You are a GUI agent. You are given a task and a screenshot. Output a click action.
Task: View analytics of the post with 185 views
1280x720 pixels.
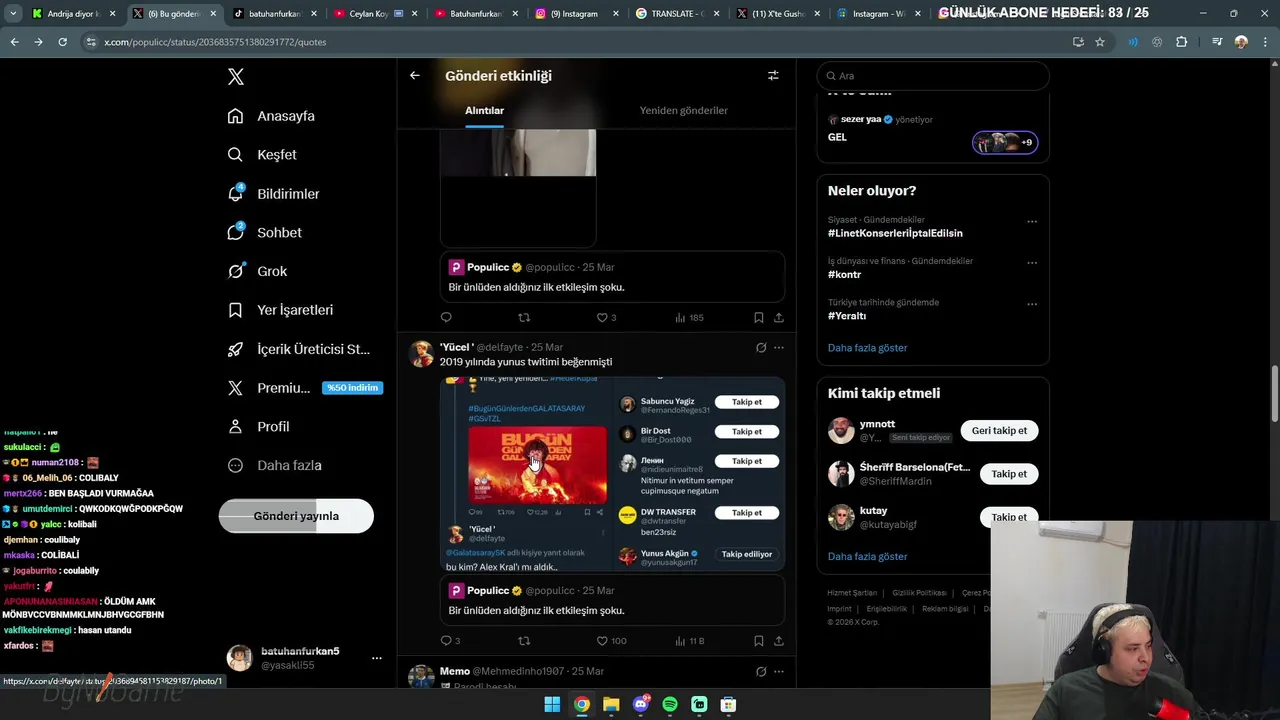pos(689,318)
